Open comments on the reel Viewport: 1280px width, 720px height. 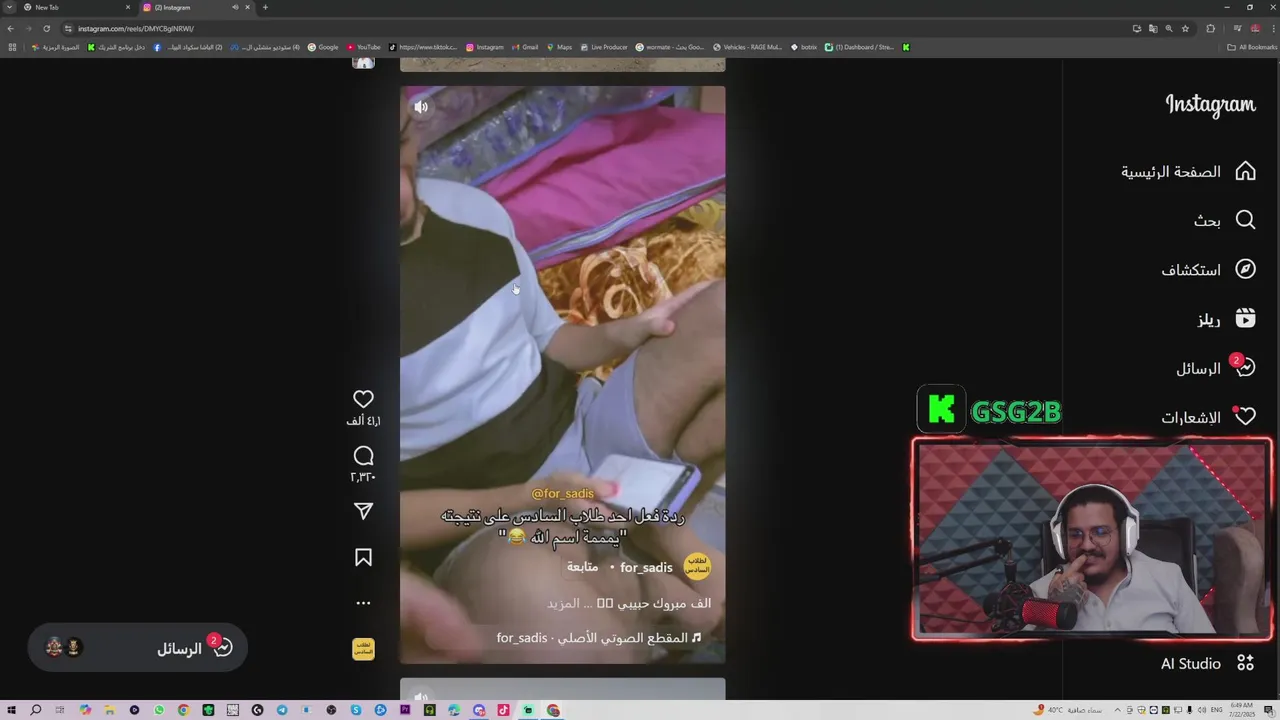pos(363,456)
